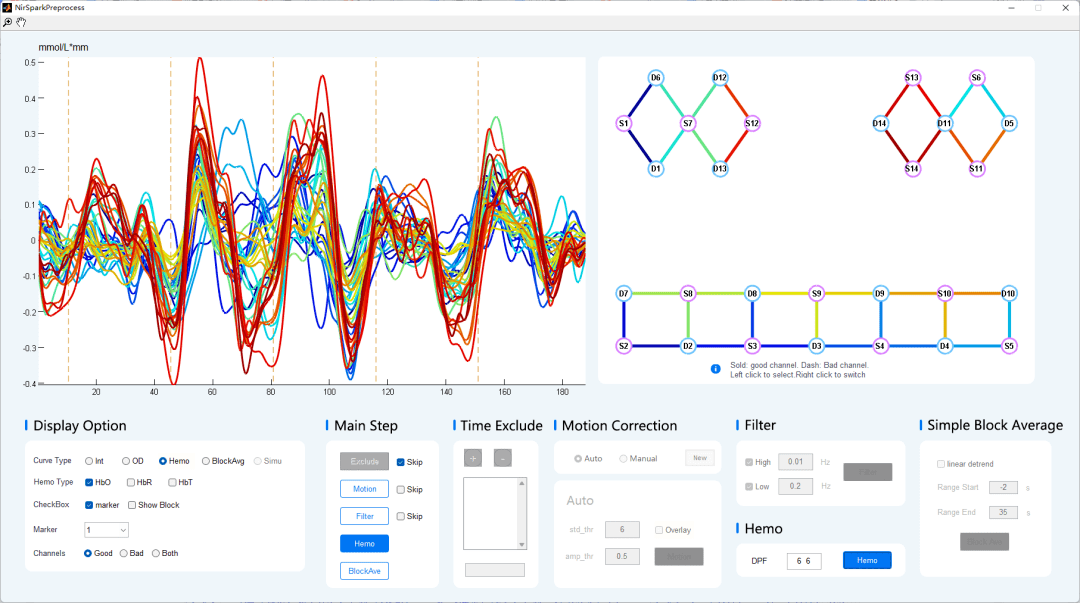Viewport: 1080px width, 603px height.
Task: Choose Both channels radio option
Action: [156, 553]
